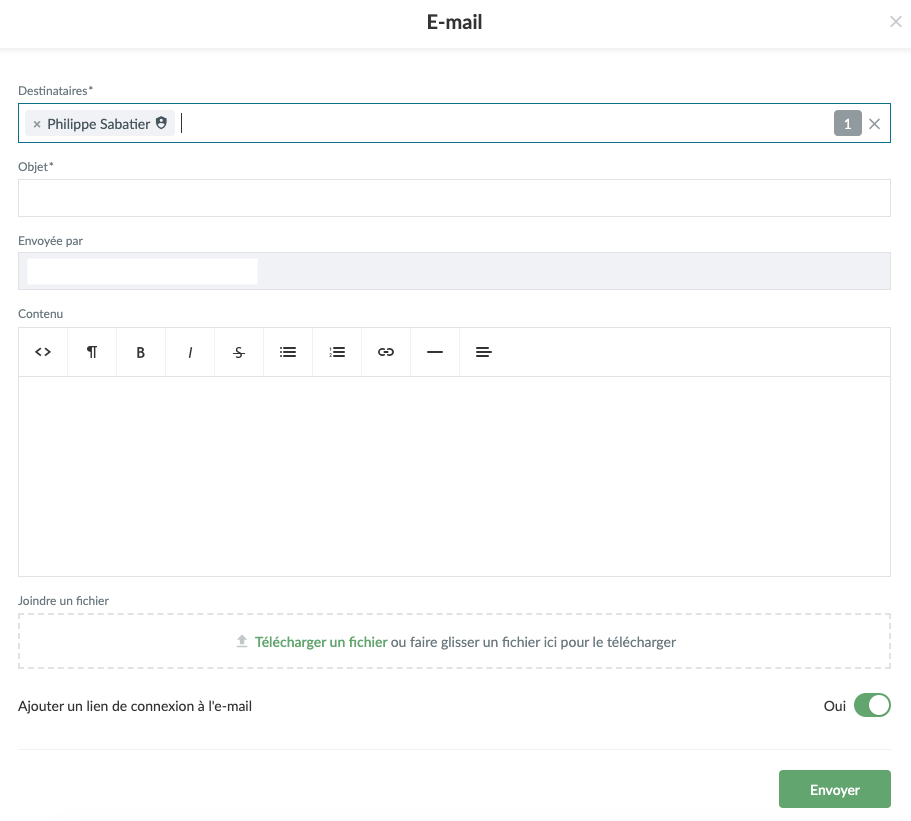Image resolution: width=911 pixels, height=821 pixels.
Task: Click the Envoyer button
Action: coord(834,790)
